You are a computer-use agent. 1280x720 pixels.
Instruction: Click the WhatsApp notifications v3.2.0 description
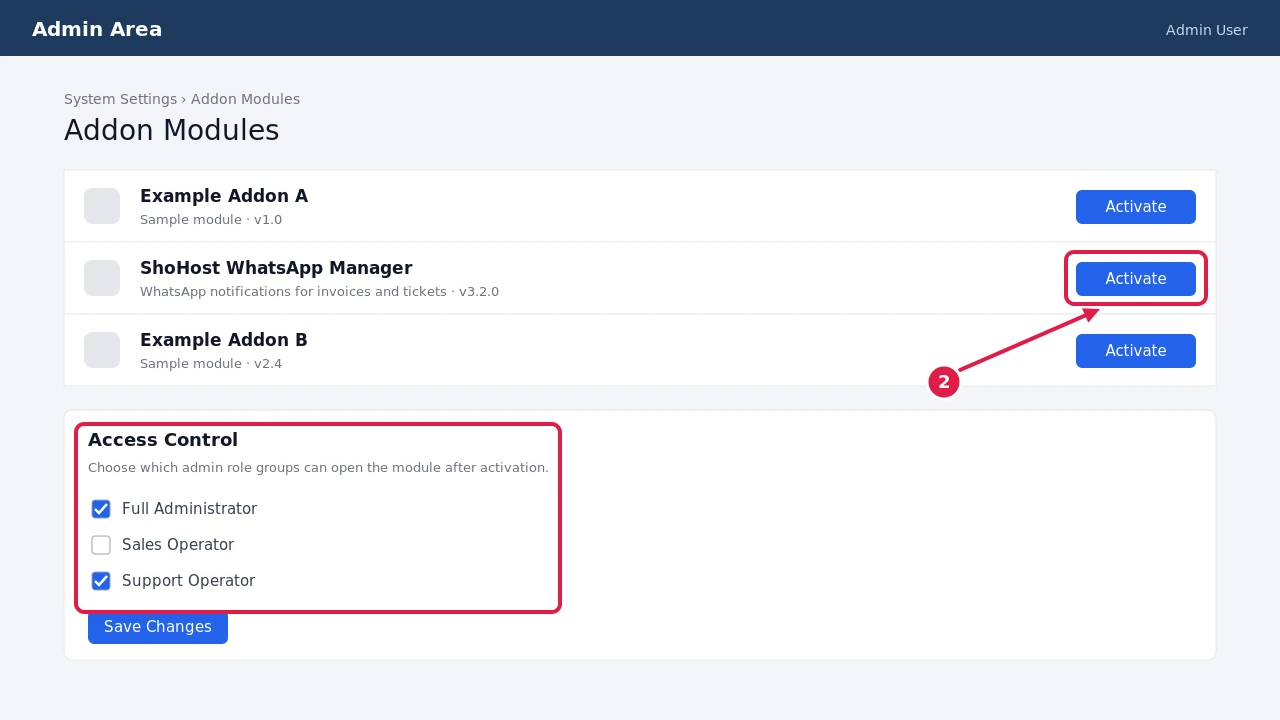[x=319, y=292]
